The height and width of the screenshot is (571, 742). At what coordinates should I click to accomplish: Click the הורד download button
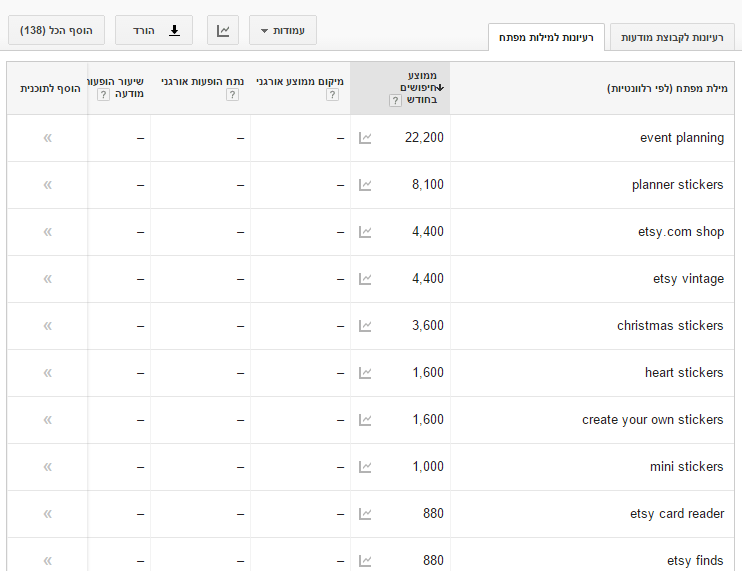pyautogui.click(x=154, y=31)
